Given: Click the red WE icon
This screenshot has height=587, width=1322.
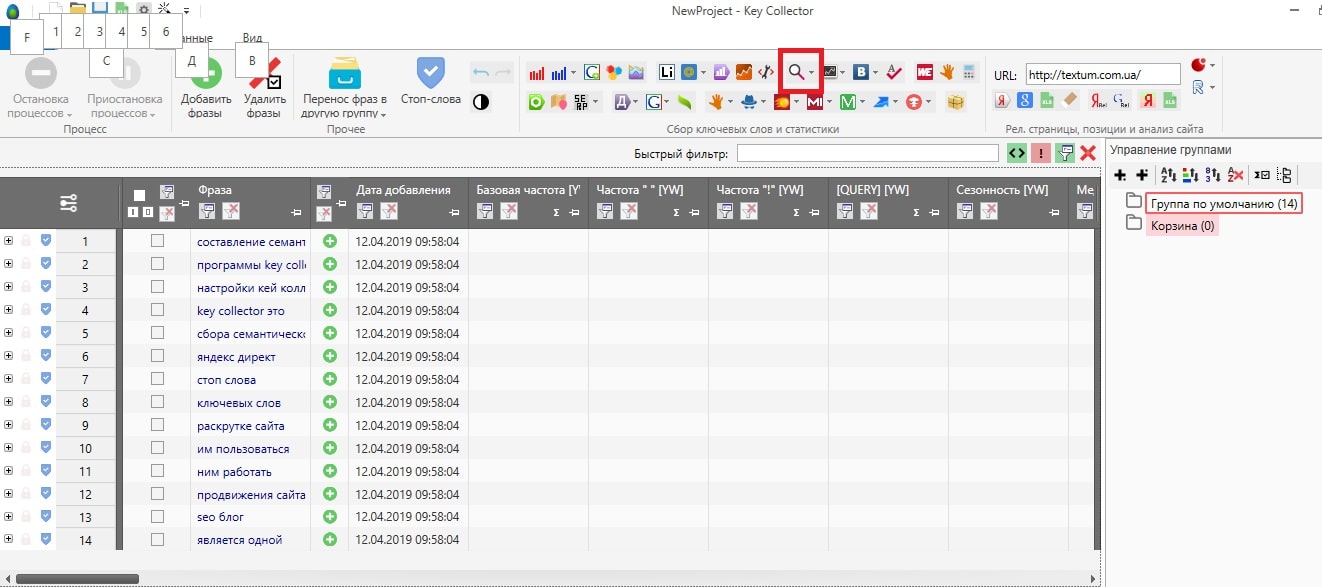Looking at the screenshot, I should point(925,72).
